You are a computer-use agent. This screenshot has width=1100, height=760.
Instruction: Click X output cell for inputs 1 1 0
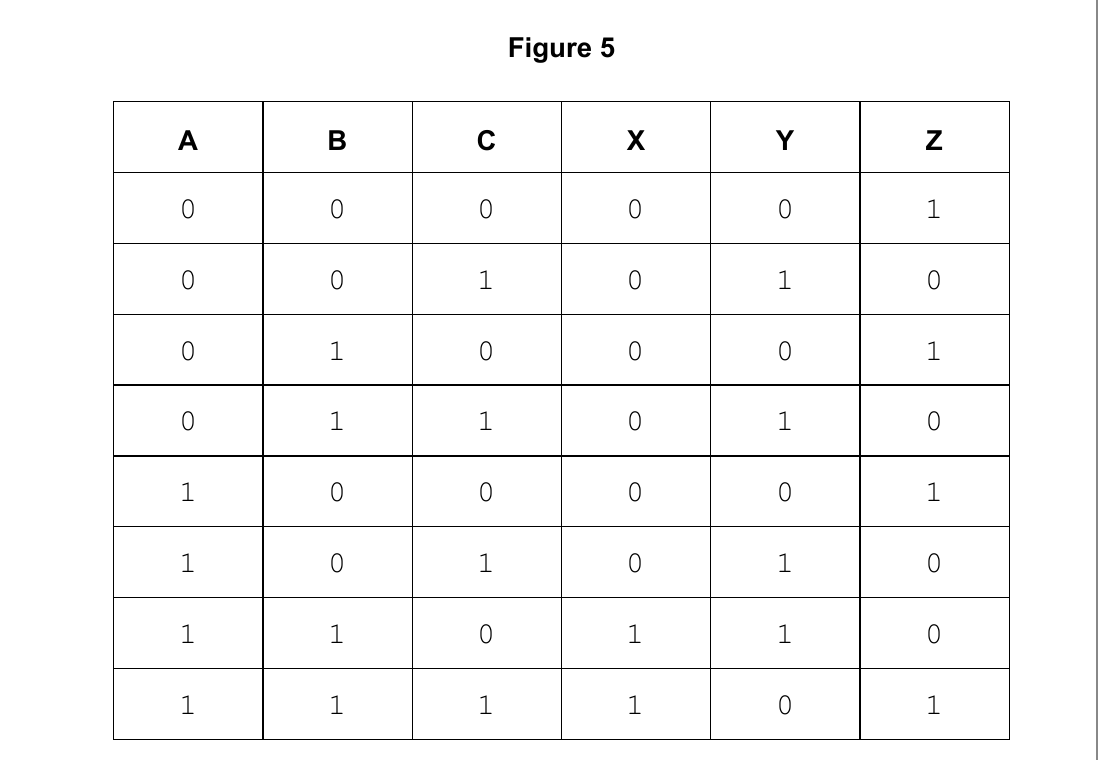[636, 634]
